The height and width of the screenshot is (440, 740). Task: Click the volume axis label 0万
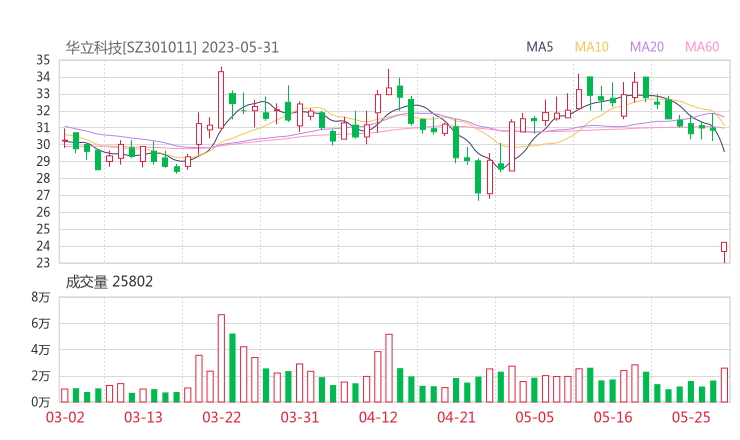[41, 402]
